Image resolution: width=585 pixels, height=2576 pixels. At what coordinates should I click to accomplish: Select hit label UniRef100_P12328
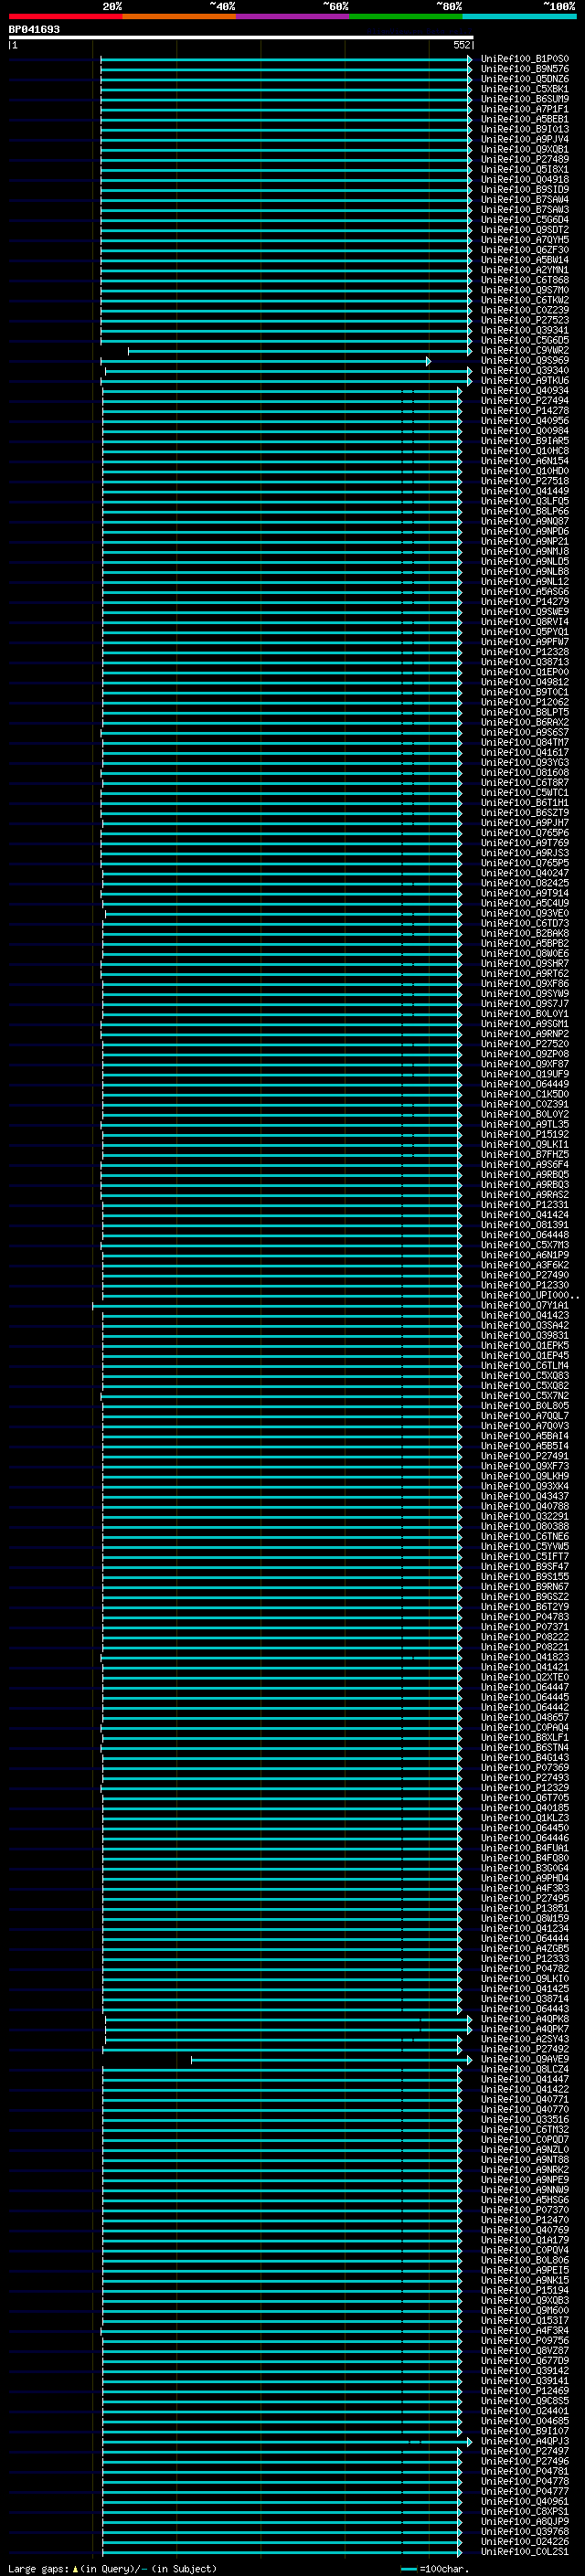pyautogui.click(x=525, y=652)
